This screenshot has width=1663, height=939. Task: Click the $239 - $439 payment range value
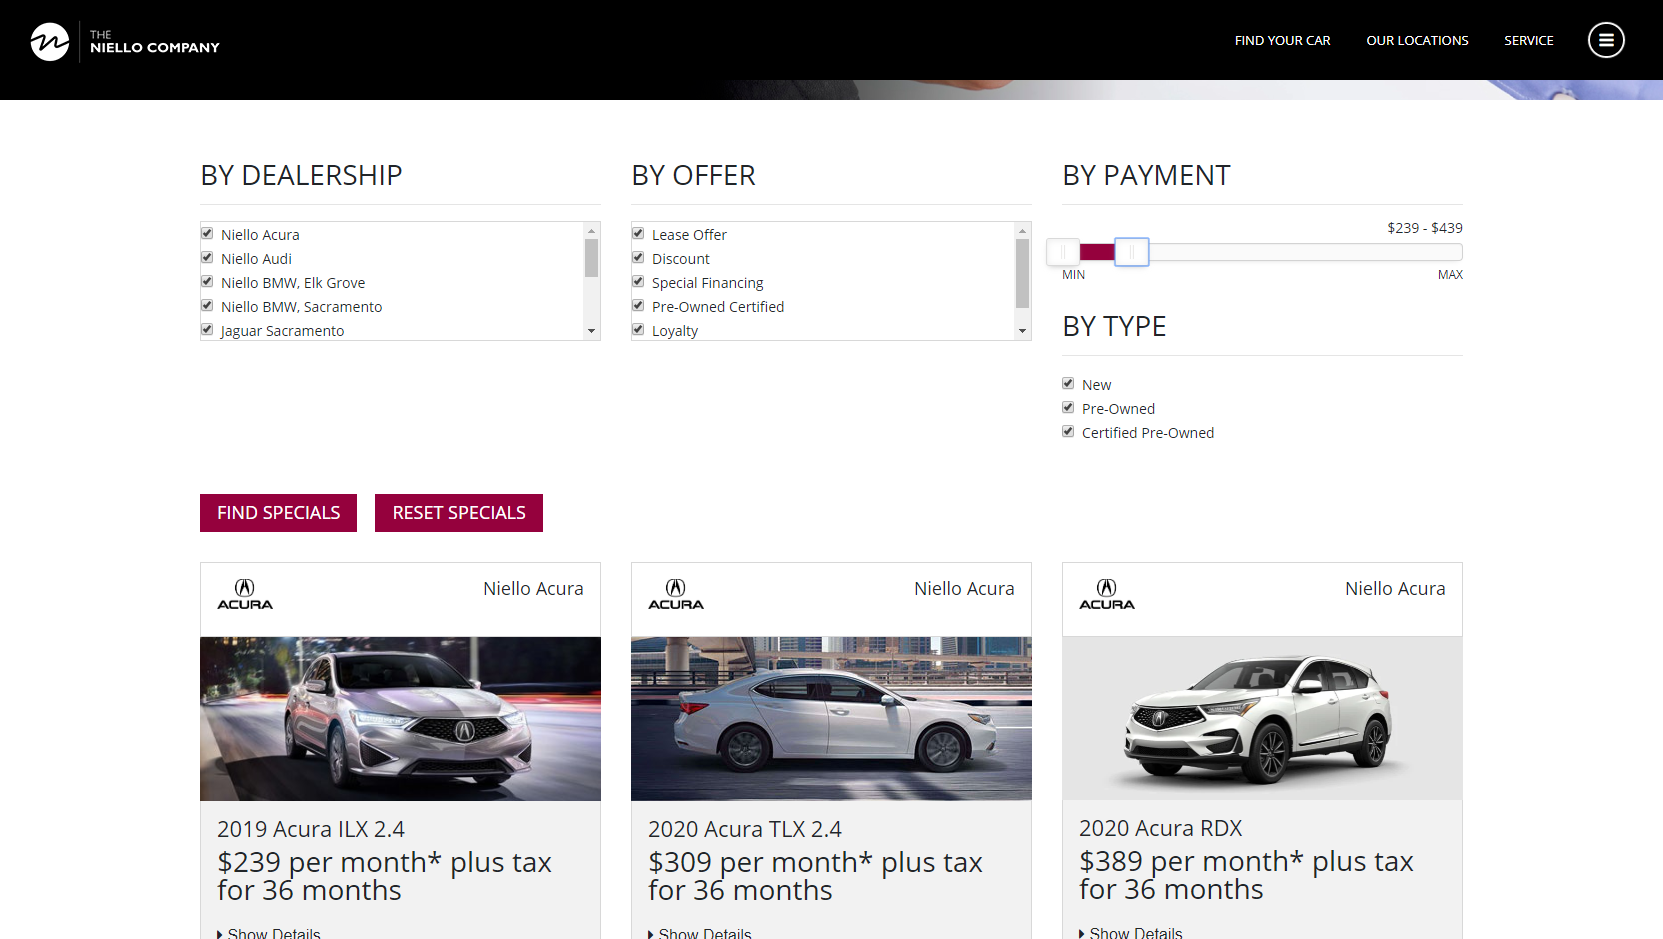(1424, 228)
